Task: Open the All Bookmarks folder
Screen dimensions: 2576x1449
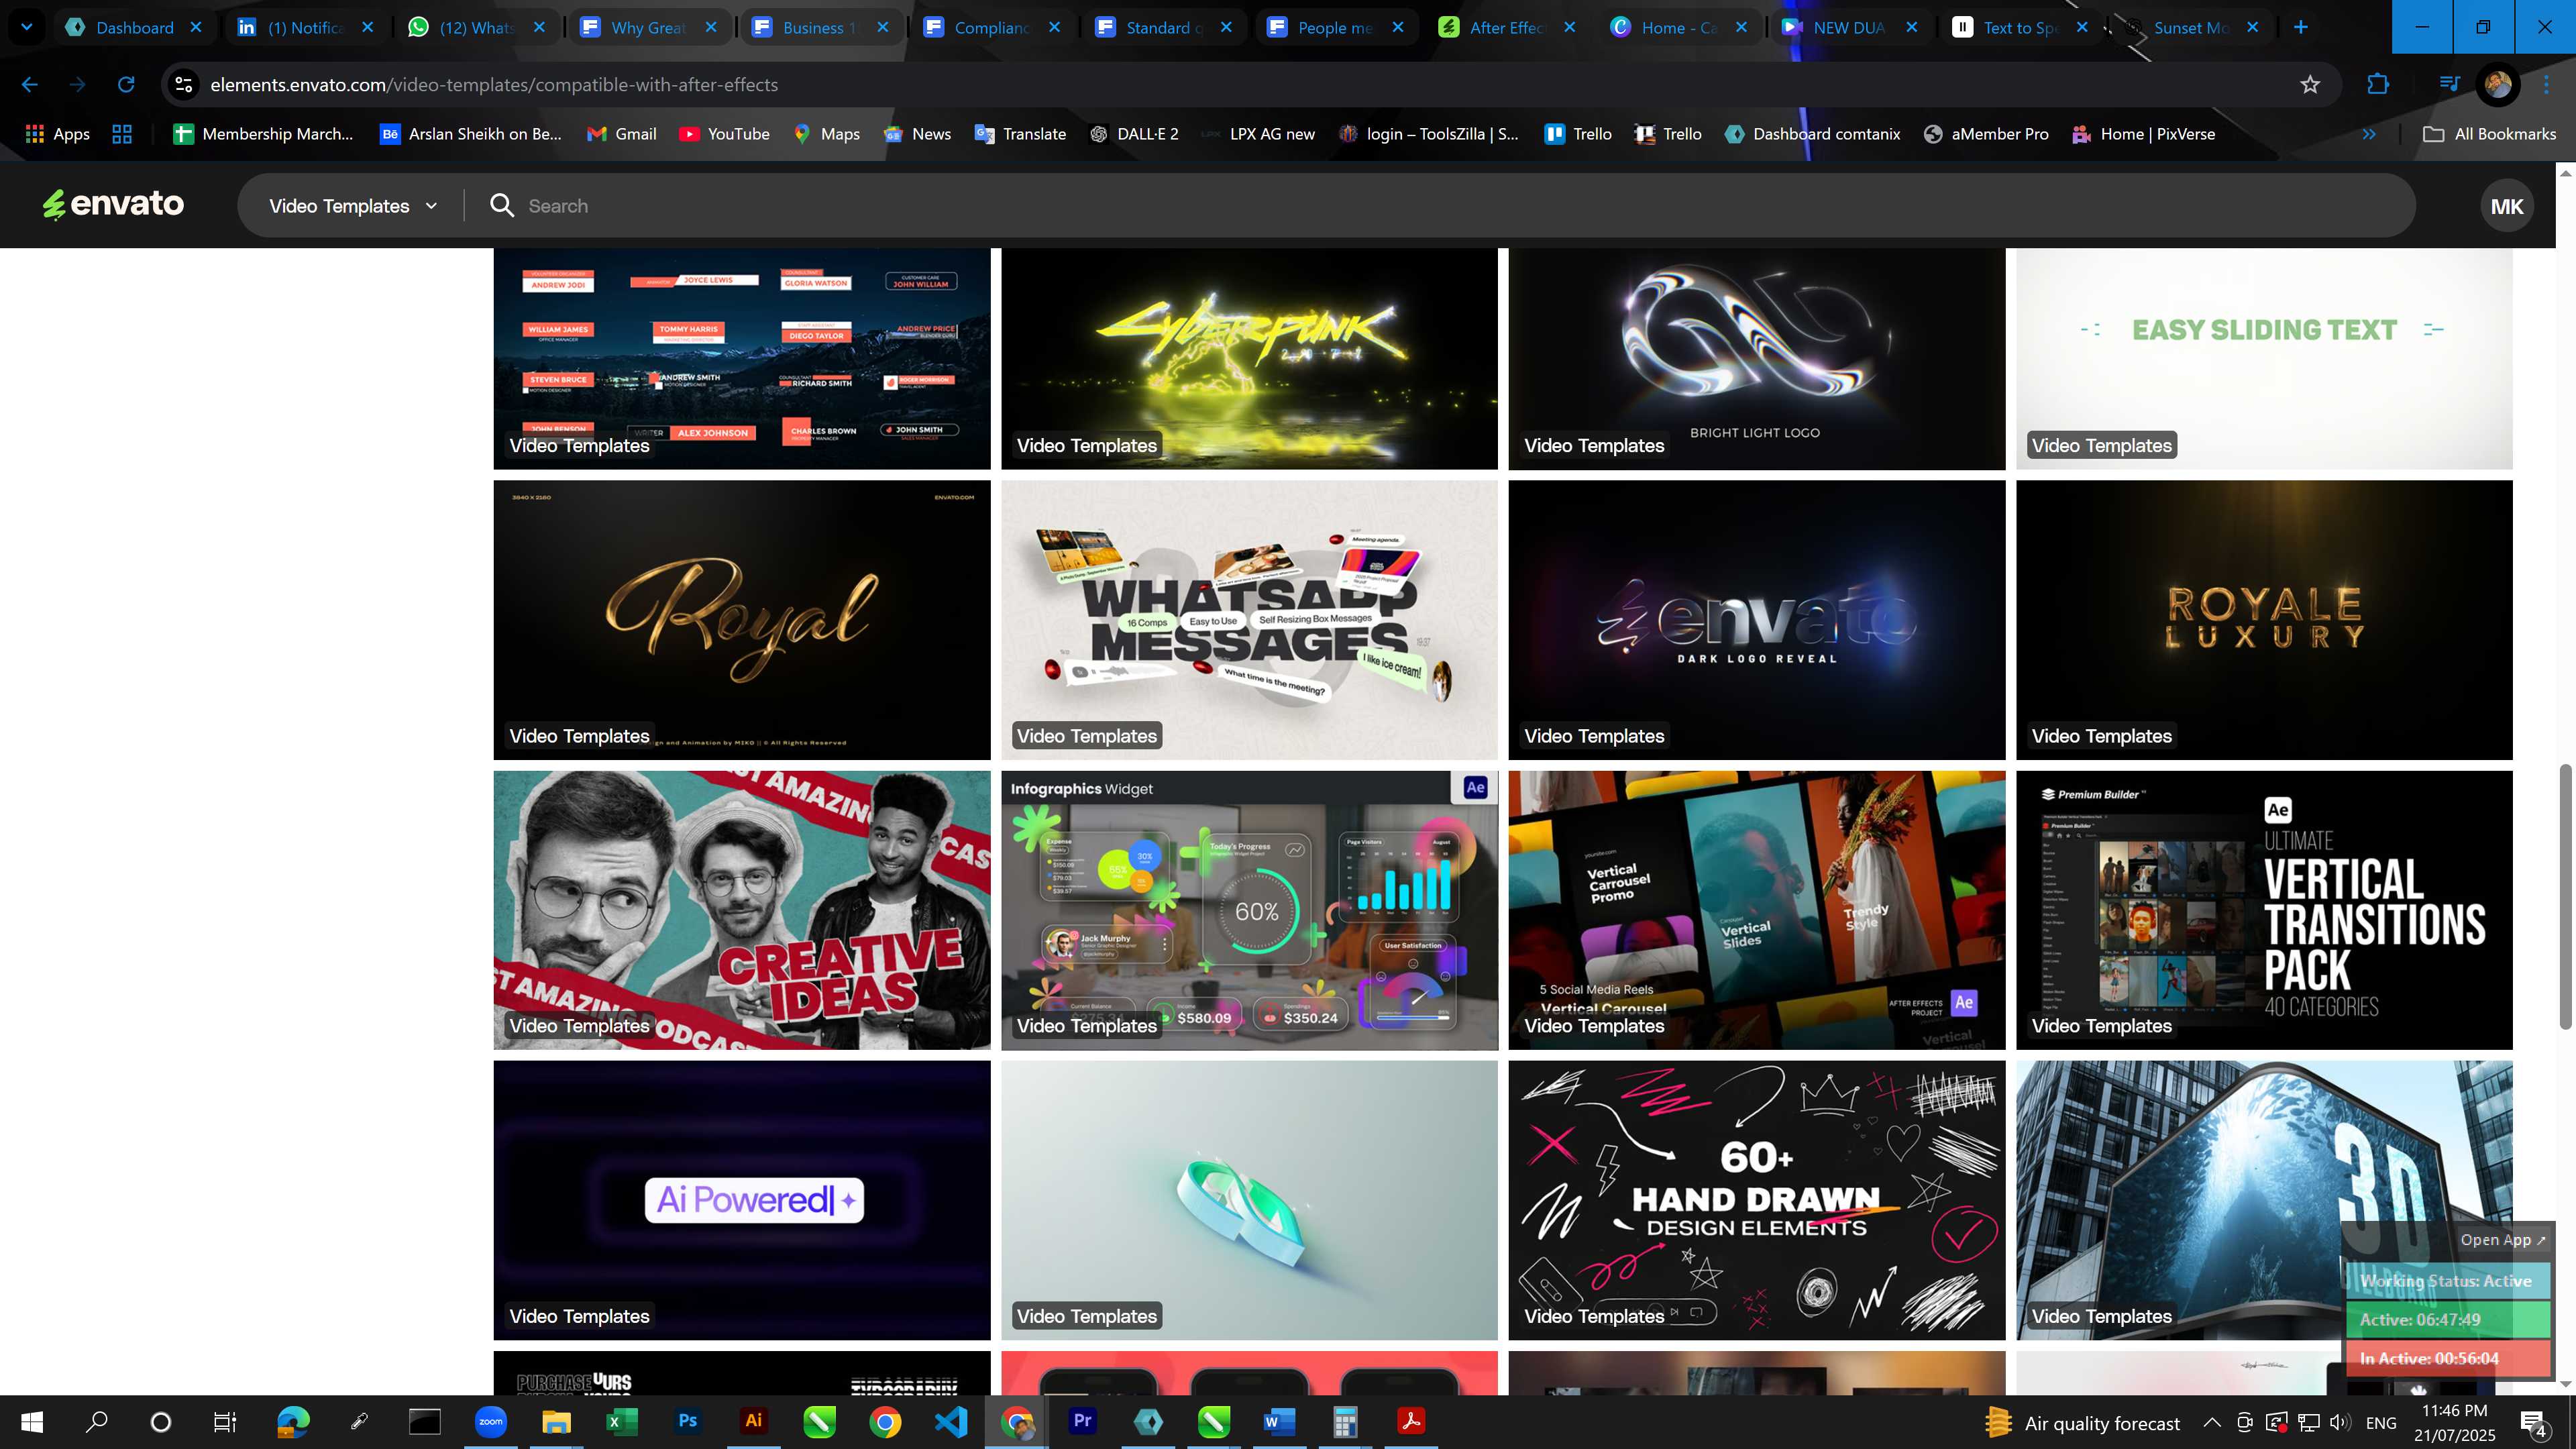Action: pos(2489,134)
